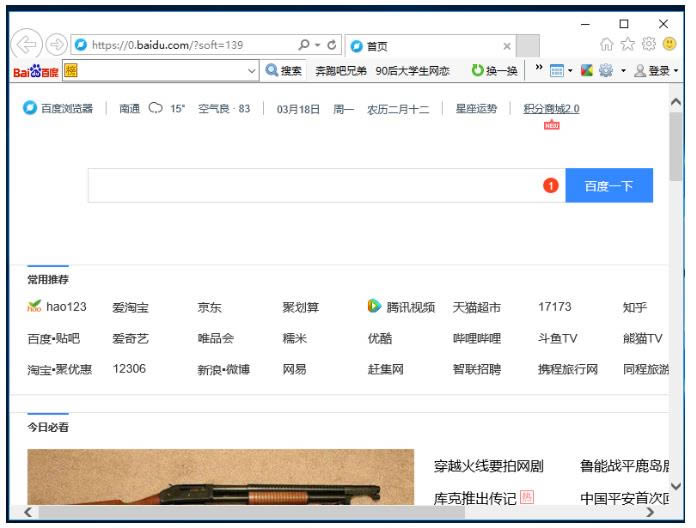Click the Tencent Video link icon
This screenshot has width=696, height=528.
(x=375, y=307)
